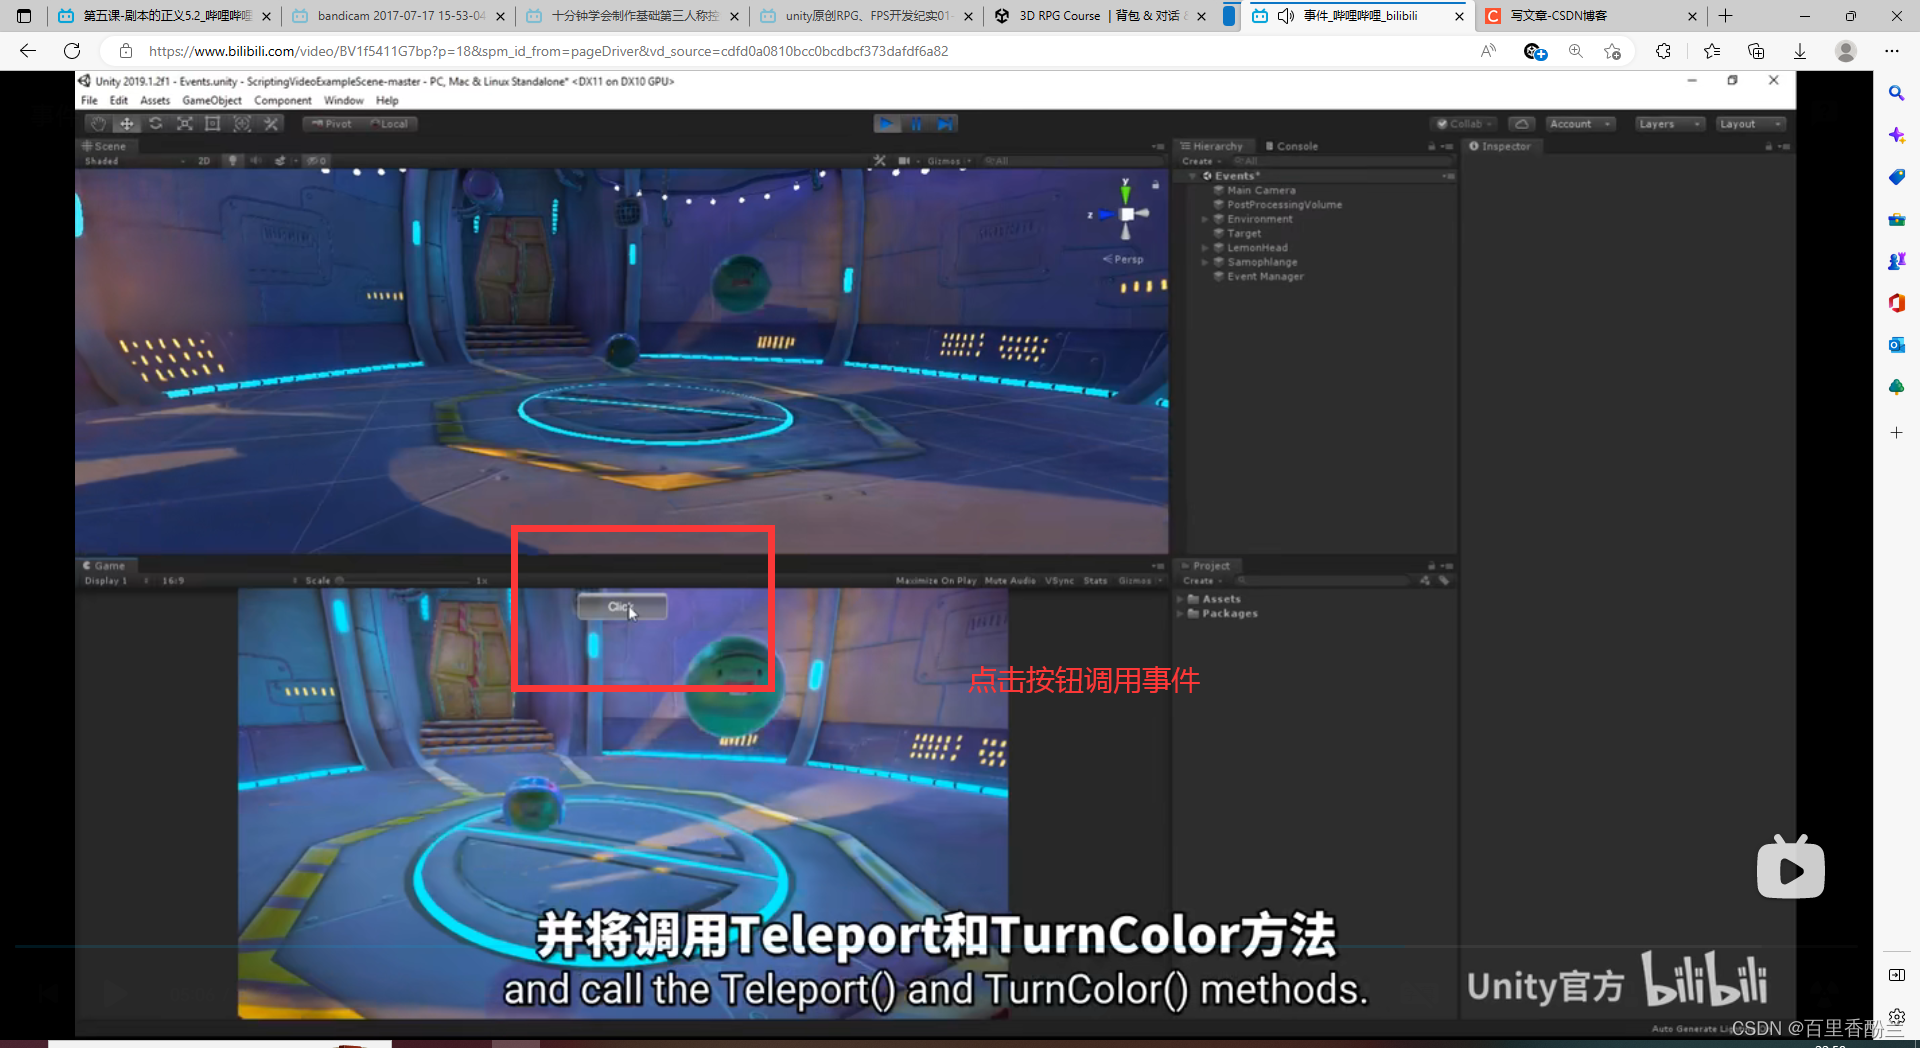Image resolution: width=1920 pixels, height=1048 pixels.
Task: Open the Component menu
Action: click(283, 101)
